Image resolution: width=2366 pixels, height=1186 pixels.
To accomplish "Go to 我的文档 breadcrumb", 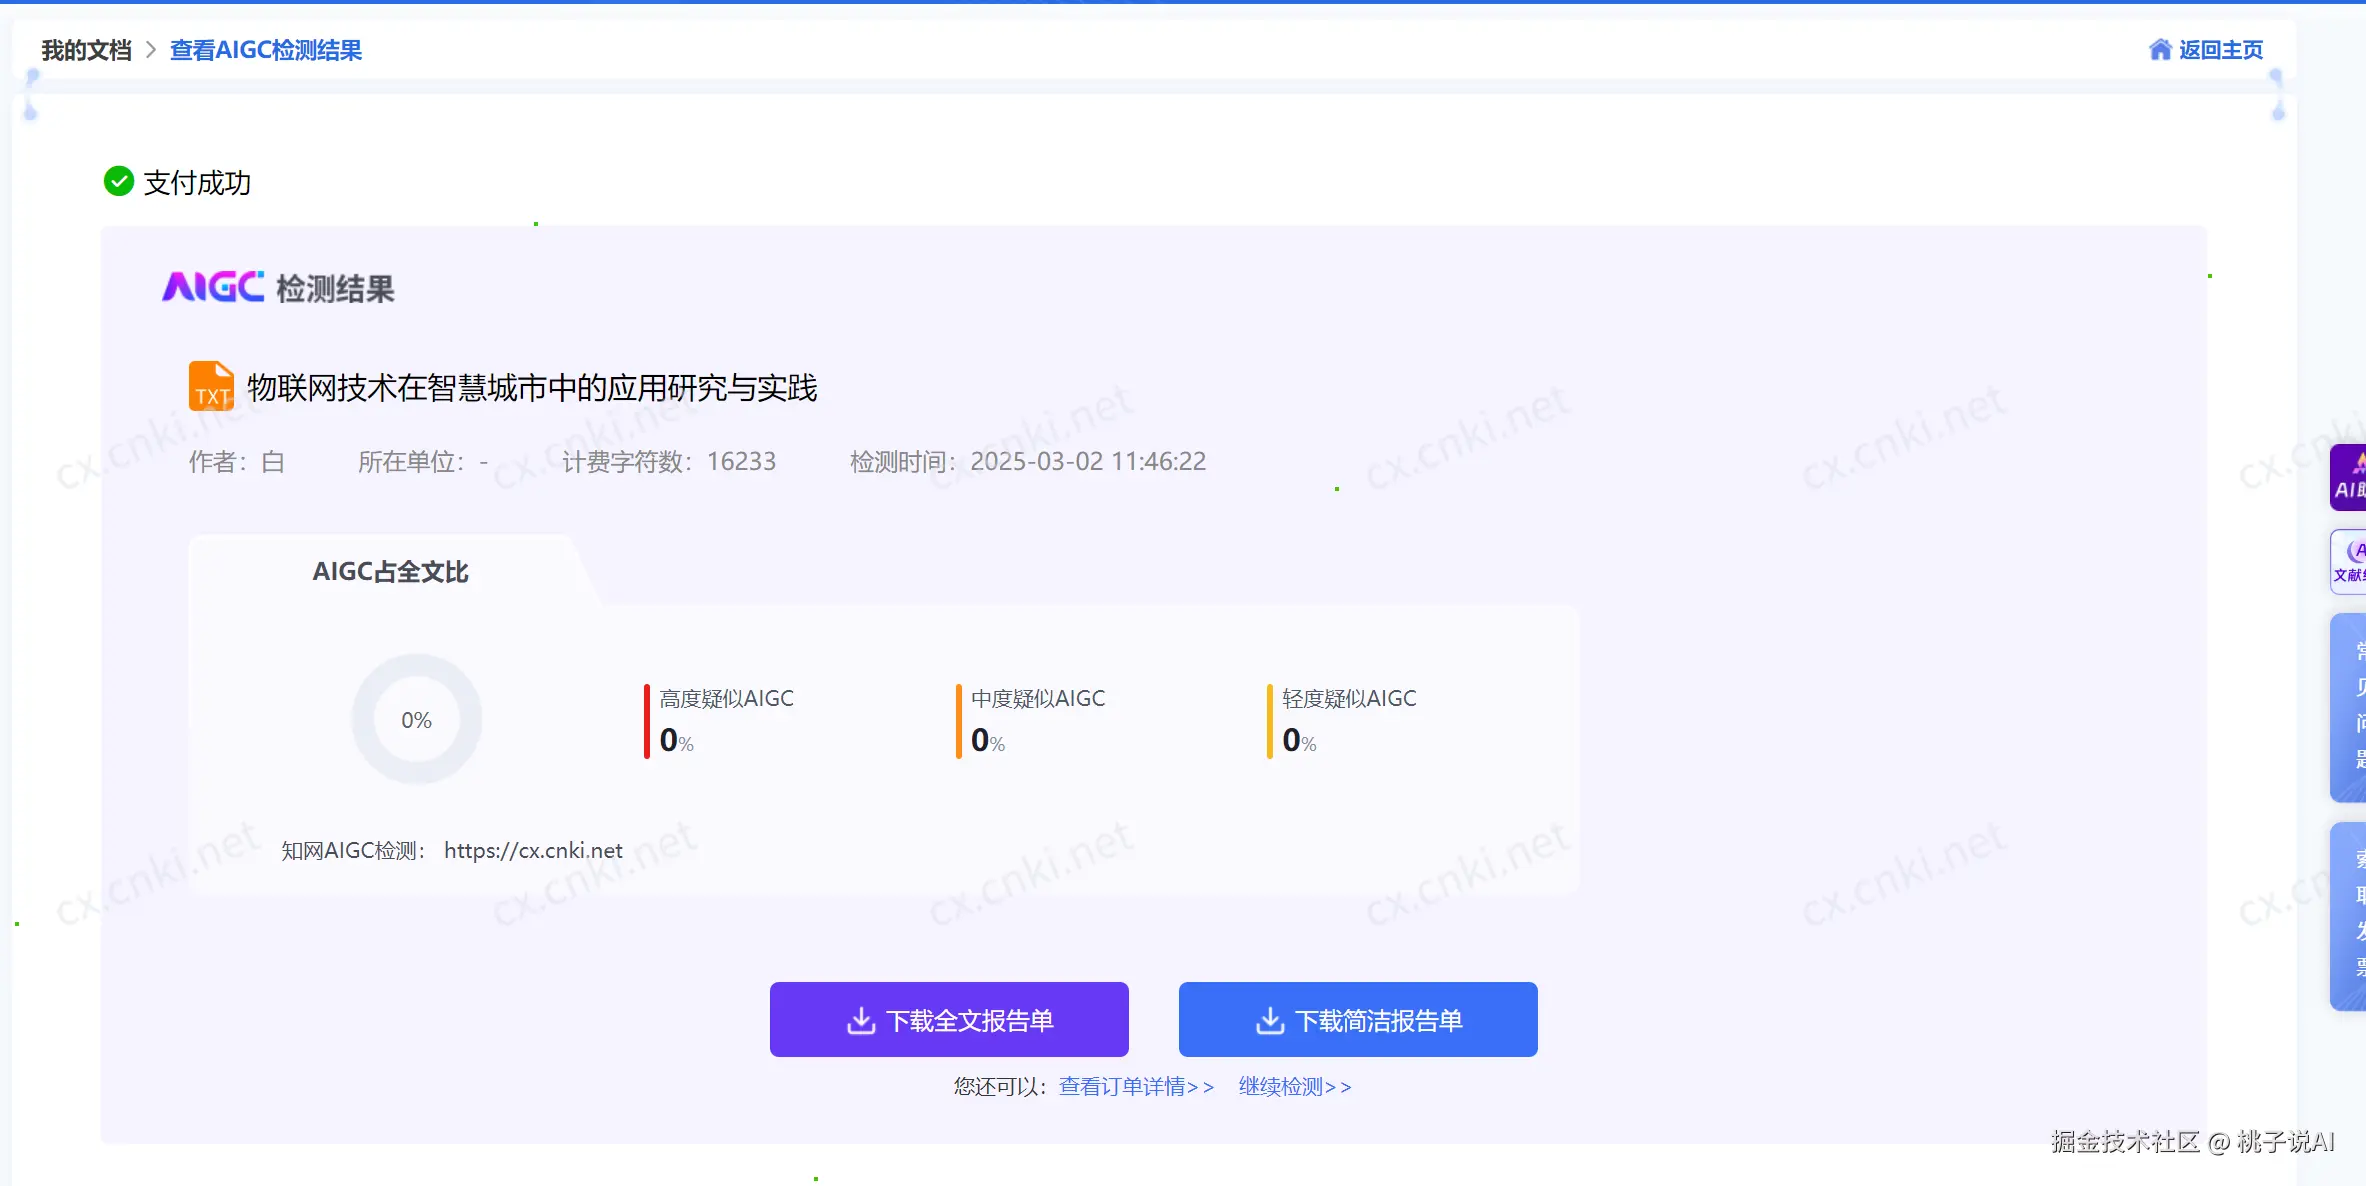I will click(86, 50).
